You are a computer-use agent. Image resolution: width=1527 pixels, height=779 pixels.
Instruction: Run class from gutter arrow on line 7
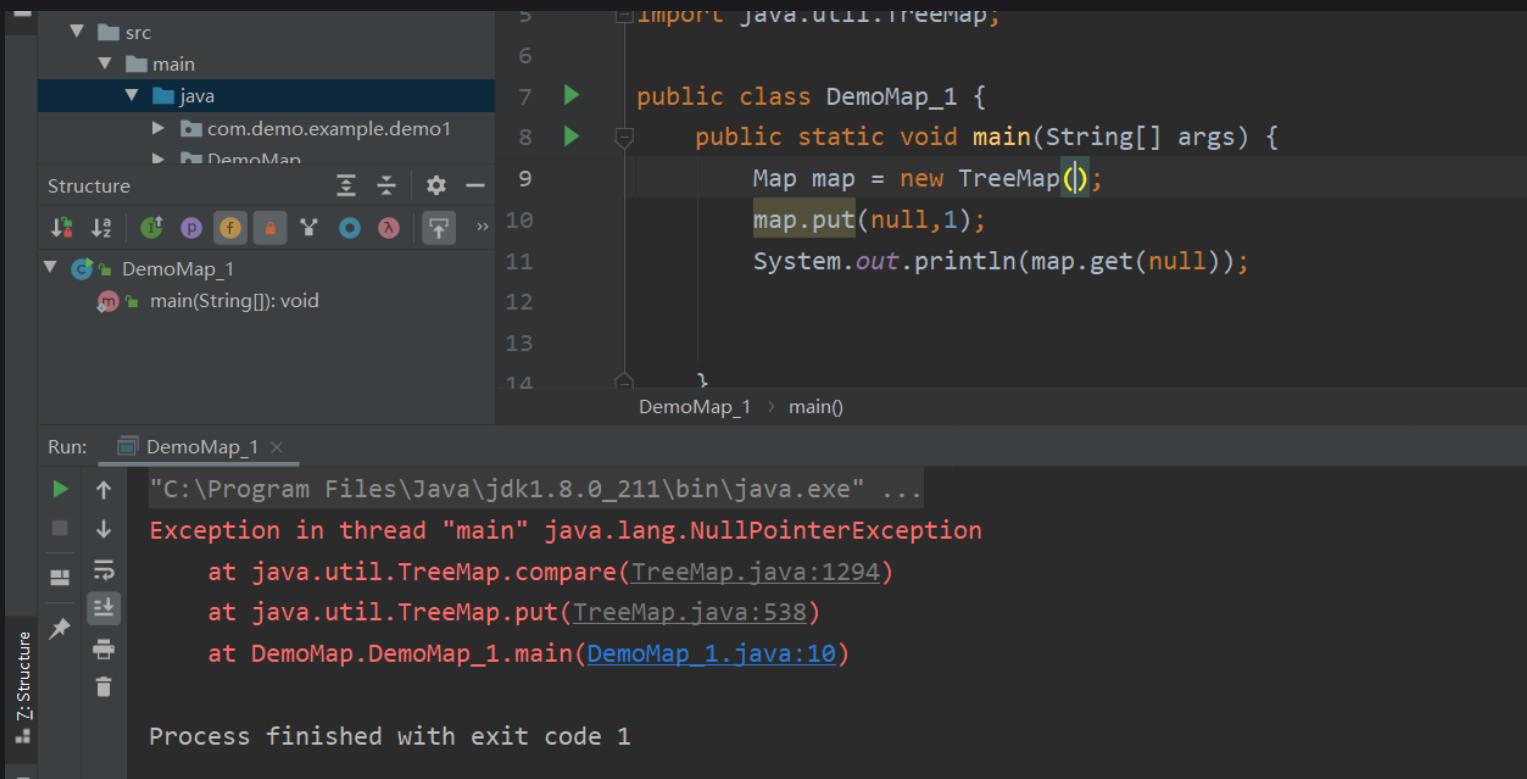pyautogui.click(x=571, y=95)
